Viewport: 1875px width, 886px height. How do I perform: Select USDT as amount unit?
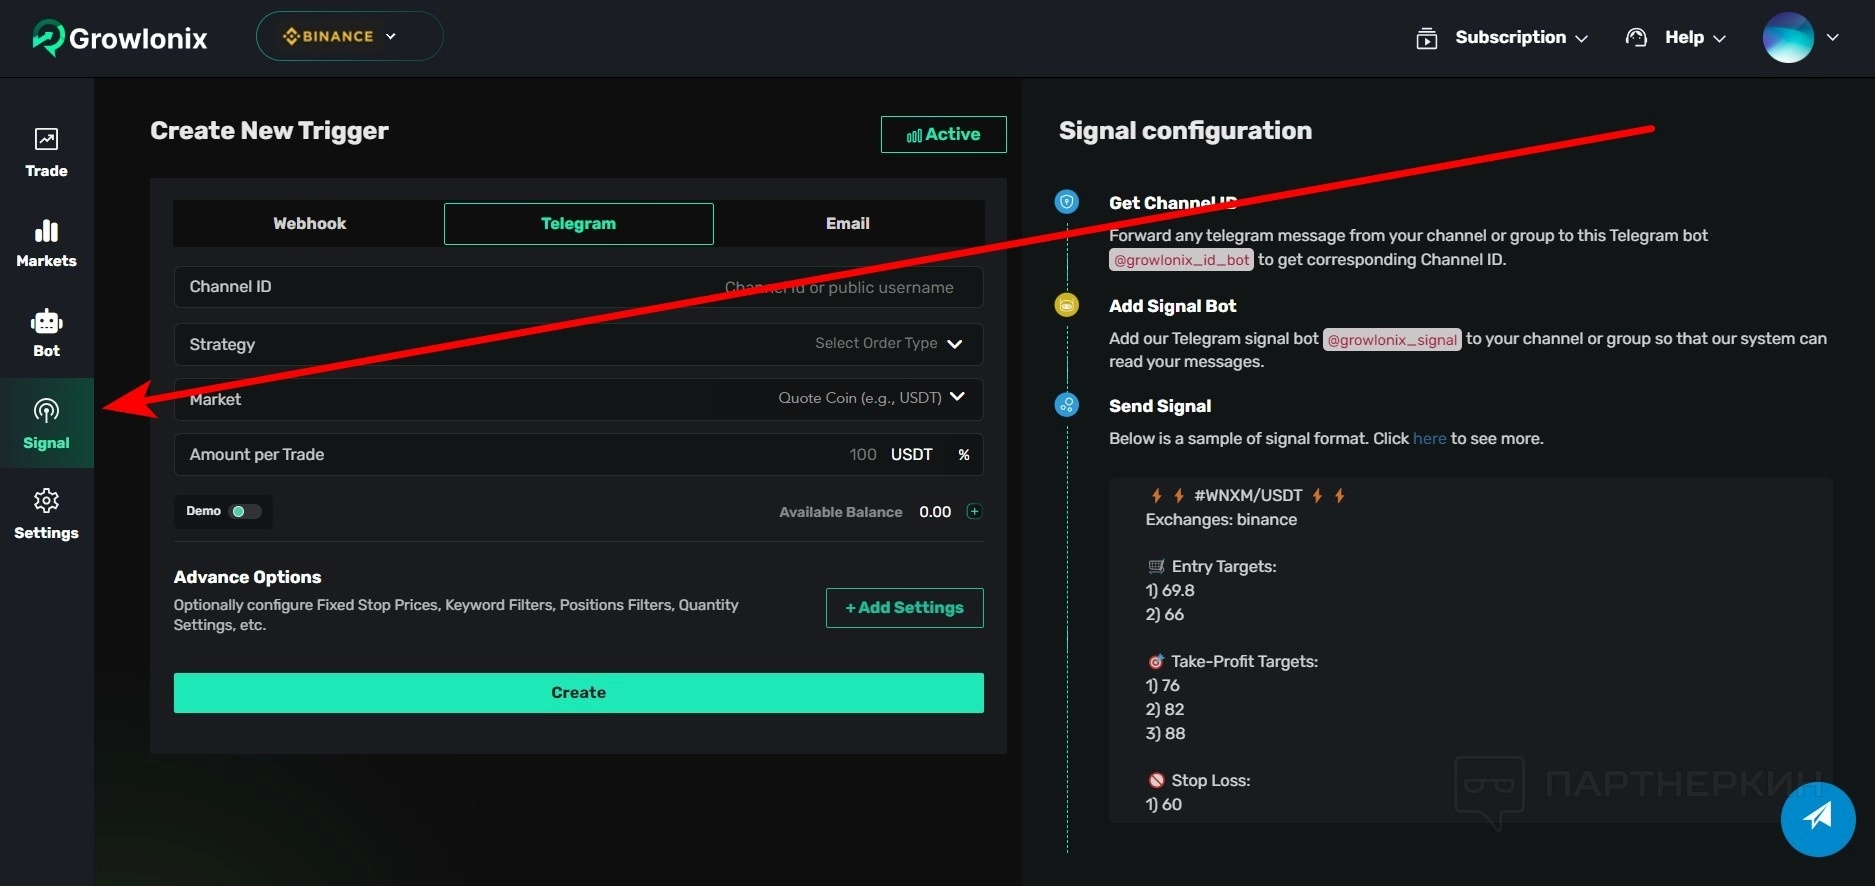911,455
